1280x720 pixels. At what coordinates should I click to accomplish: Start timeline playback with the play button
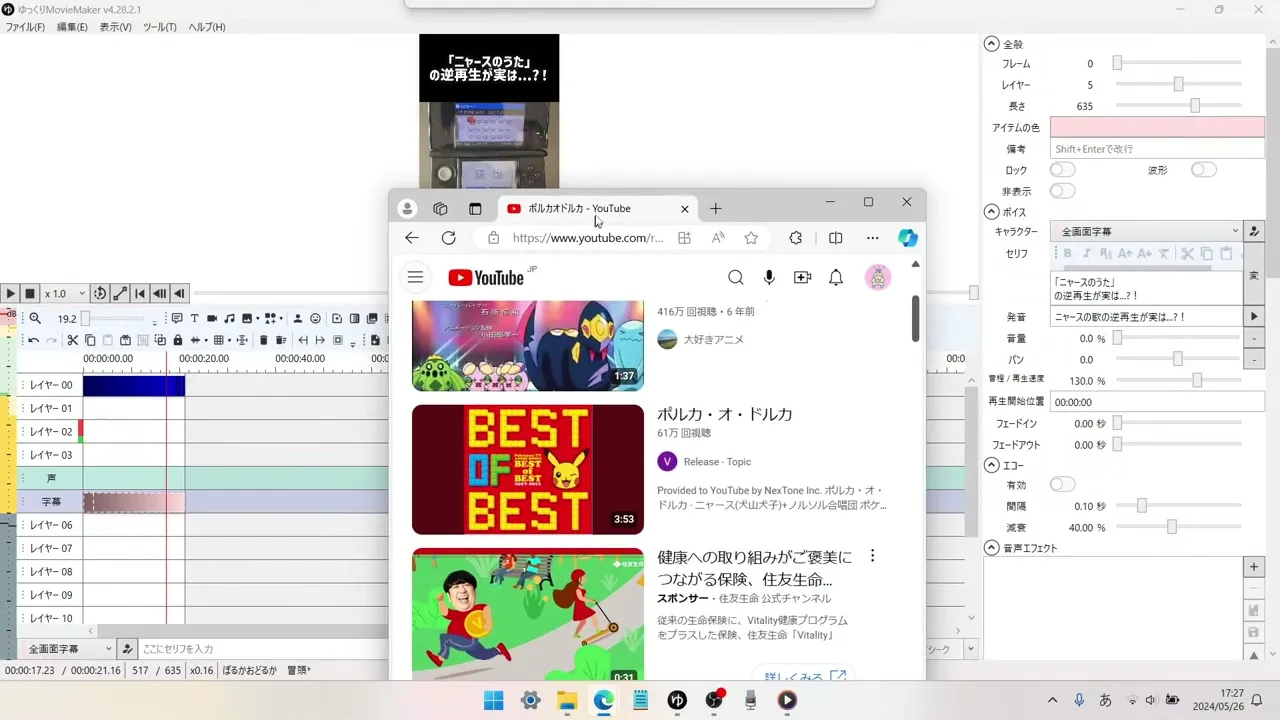coord(10,294)
